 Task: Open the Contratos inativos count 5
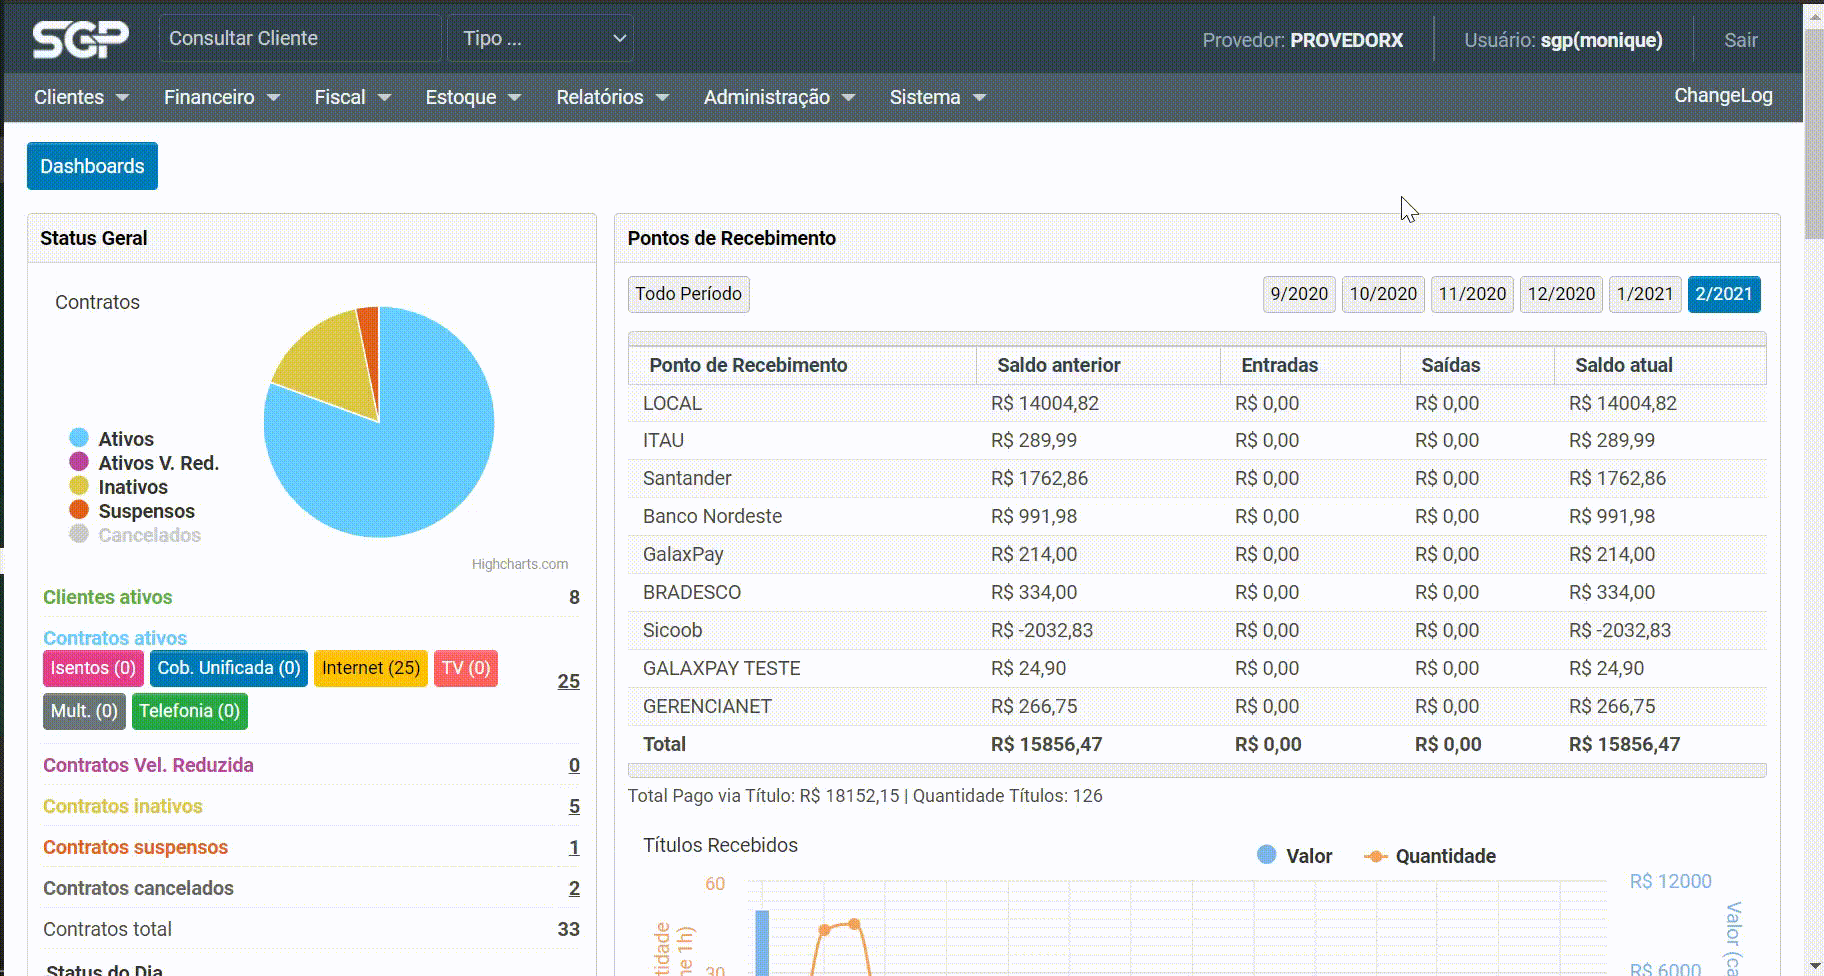coord(574,806)
